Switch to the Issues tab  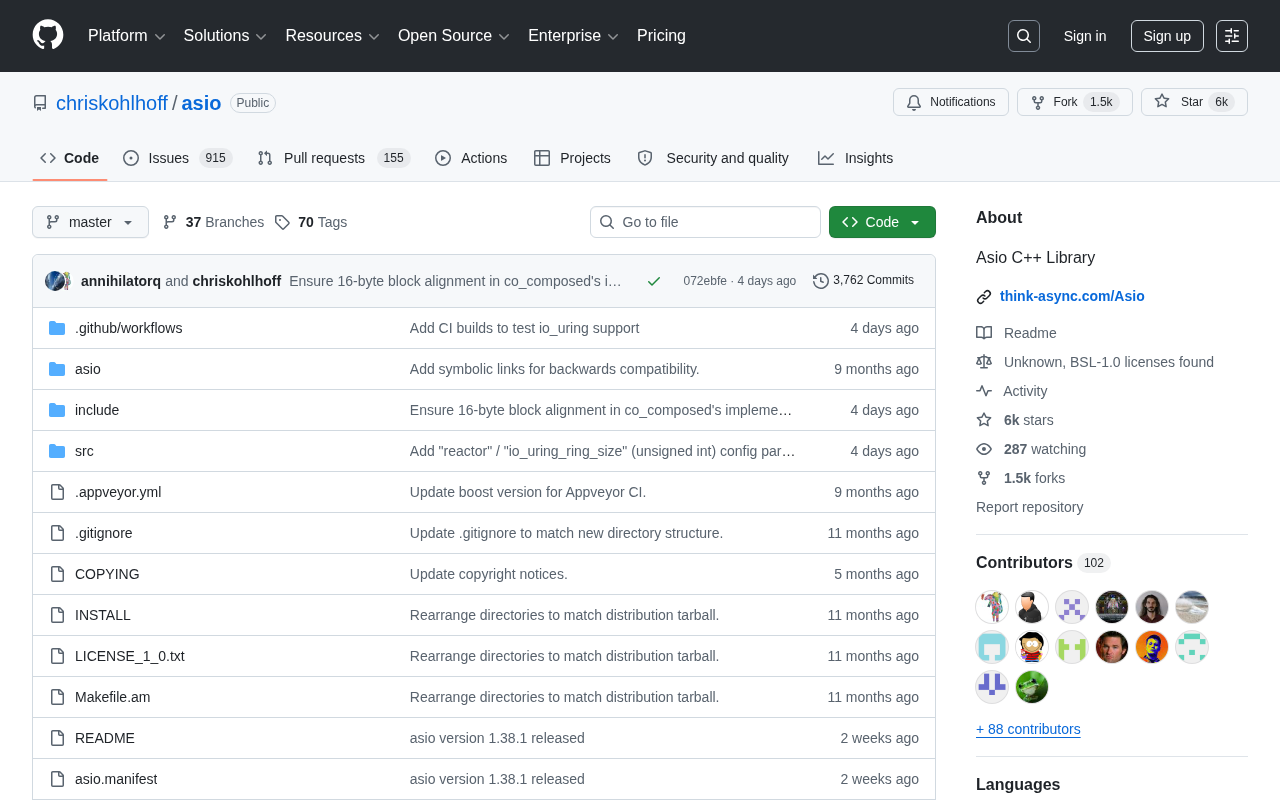click(x=177, y=158)
